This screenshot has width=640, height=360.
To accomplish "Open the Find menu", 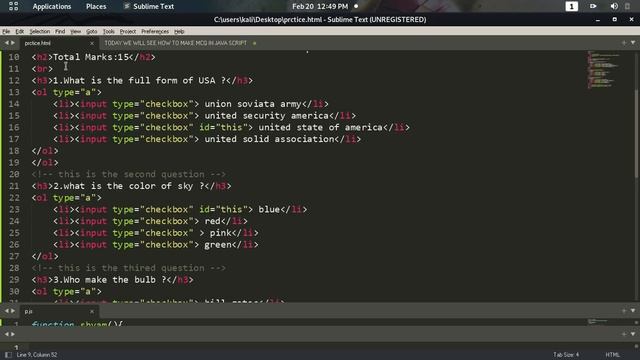I will 60,31.
